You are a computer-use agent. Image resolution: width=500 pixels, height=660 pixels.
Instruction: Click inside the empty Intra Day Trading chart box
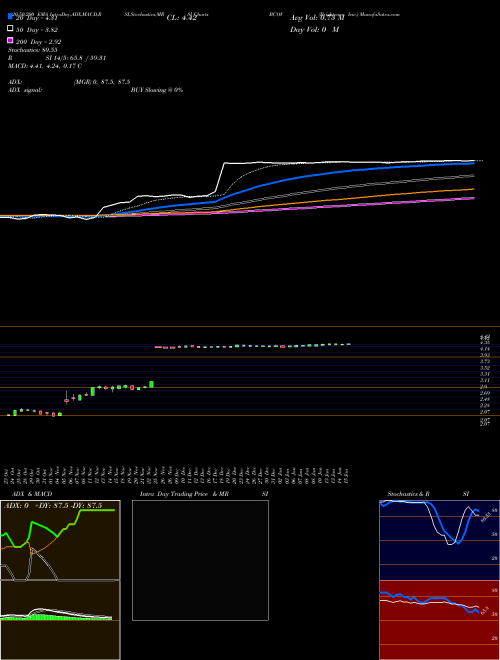pyautogui.click(x=200, y=560)
